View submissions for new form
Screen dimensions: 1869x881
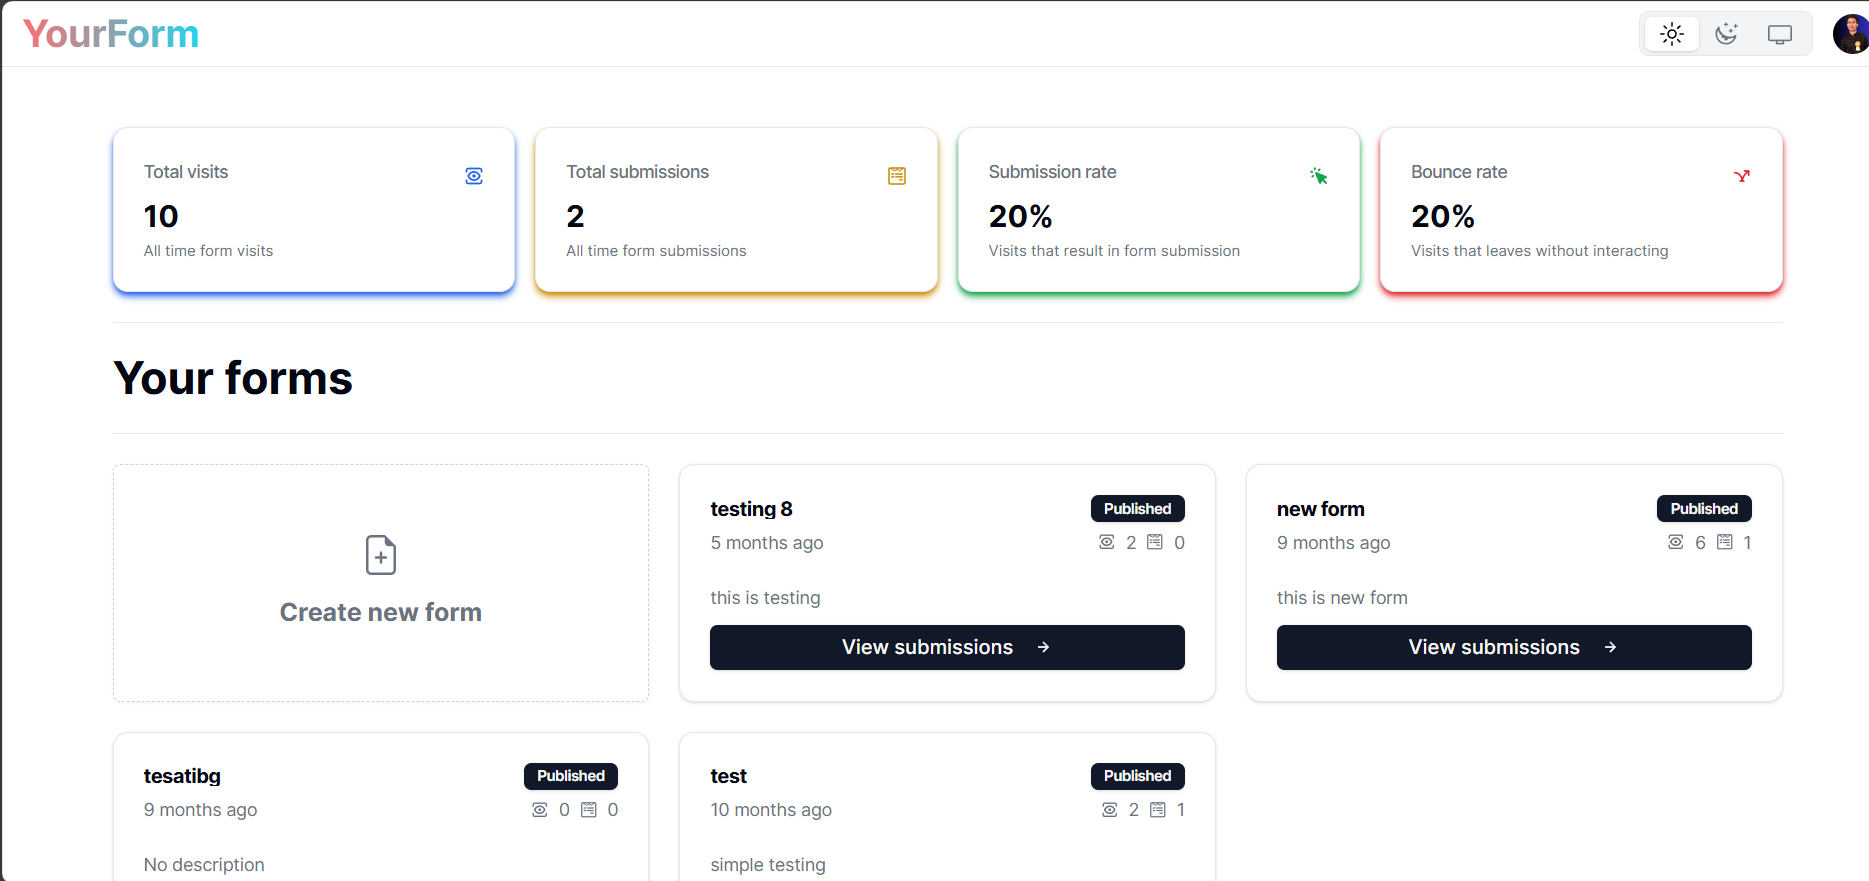point(1513,647)
